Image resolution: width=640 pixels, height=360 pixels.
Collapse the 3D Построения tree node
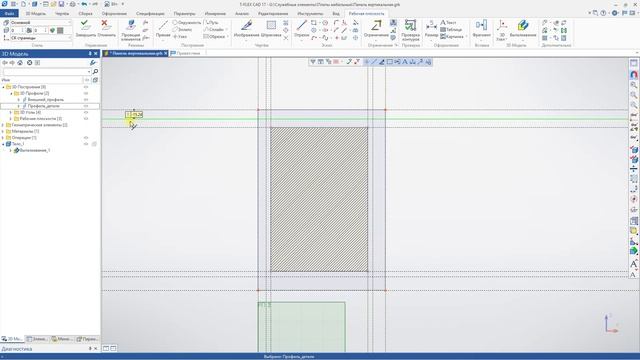(3, 87)
